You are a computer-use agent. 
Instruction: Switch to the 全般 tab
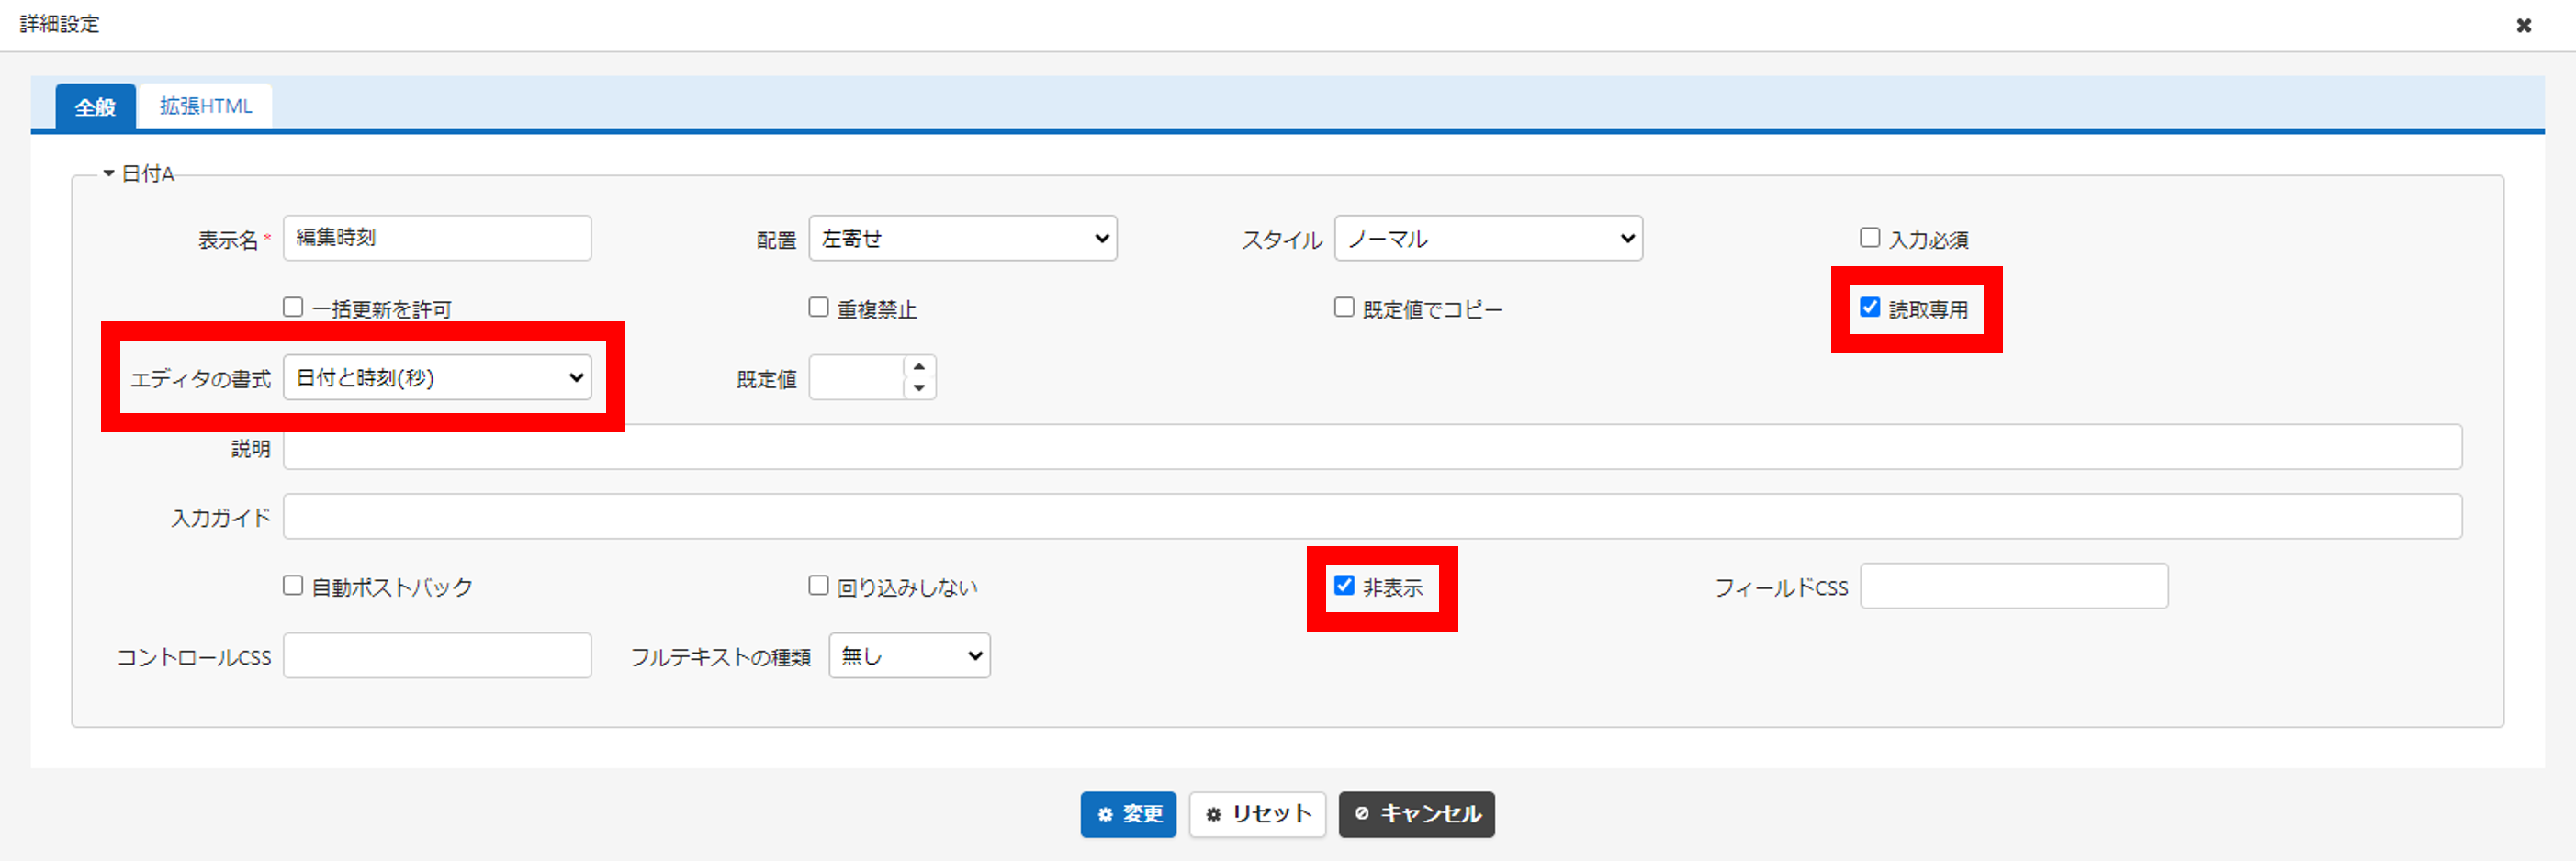(x=95, y=106)
